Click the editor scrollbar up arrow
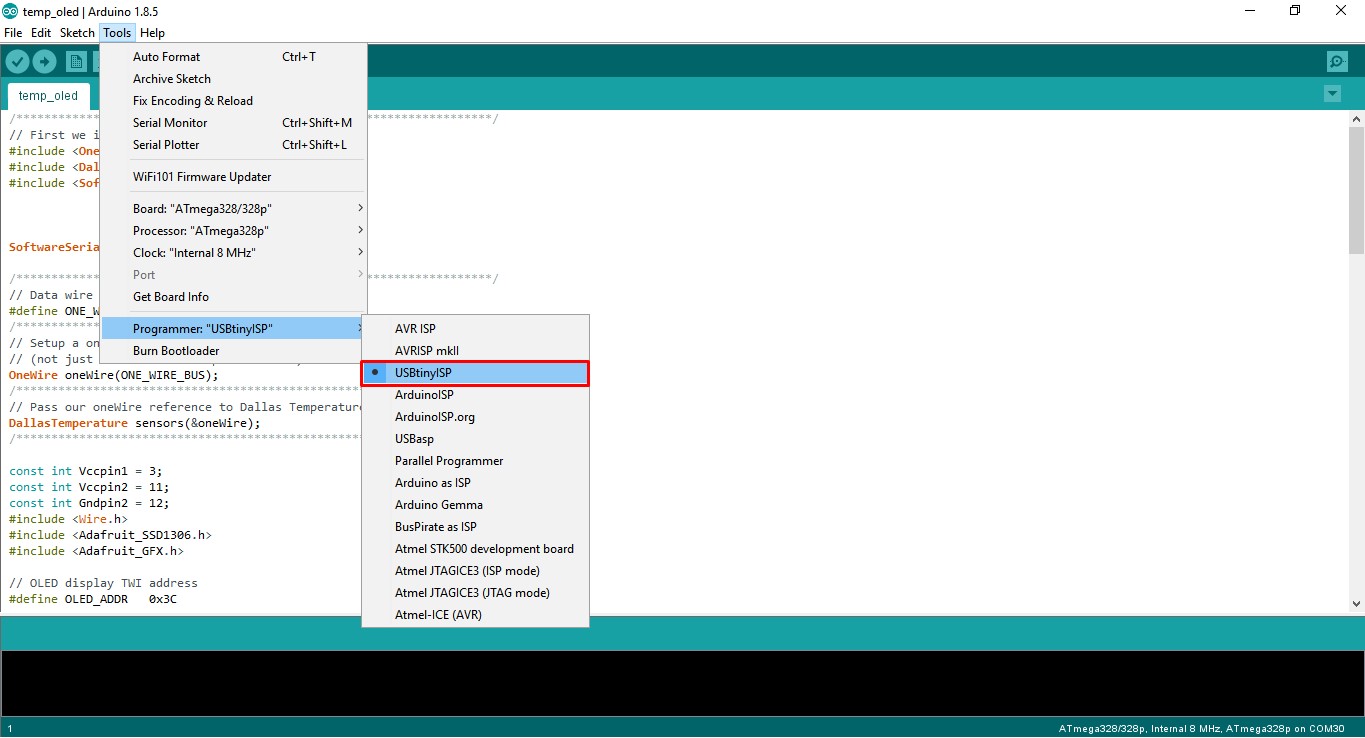 pos(1356,119)
